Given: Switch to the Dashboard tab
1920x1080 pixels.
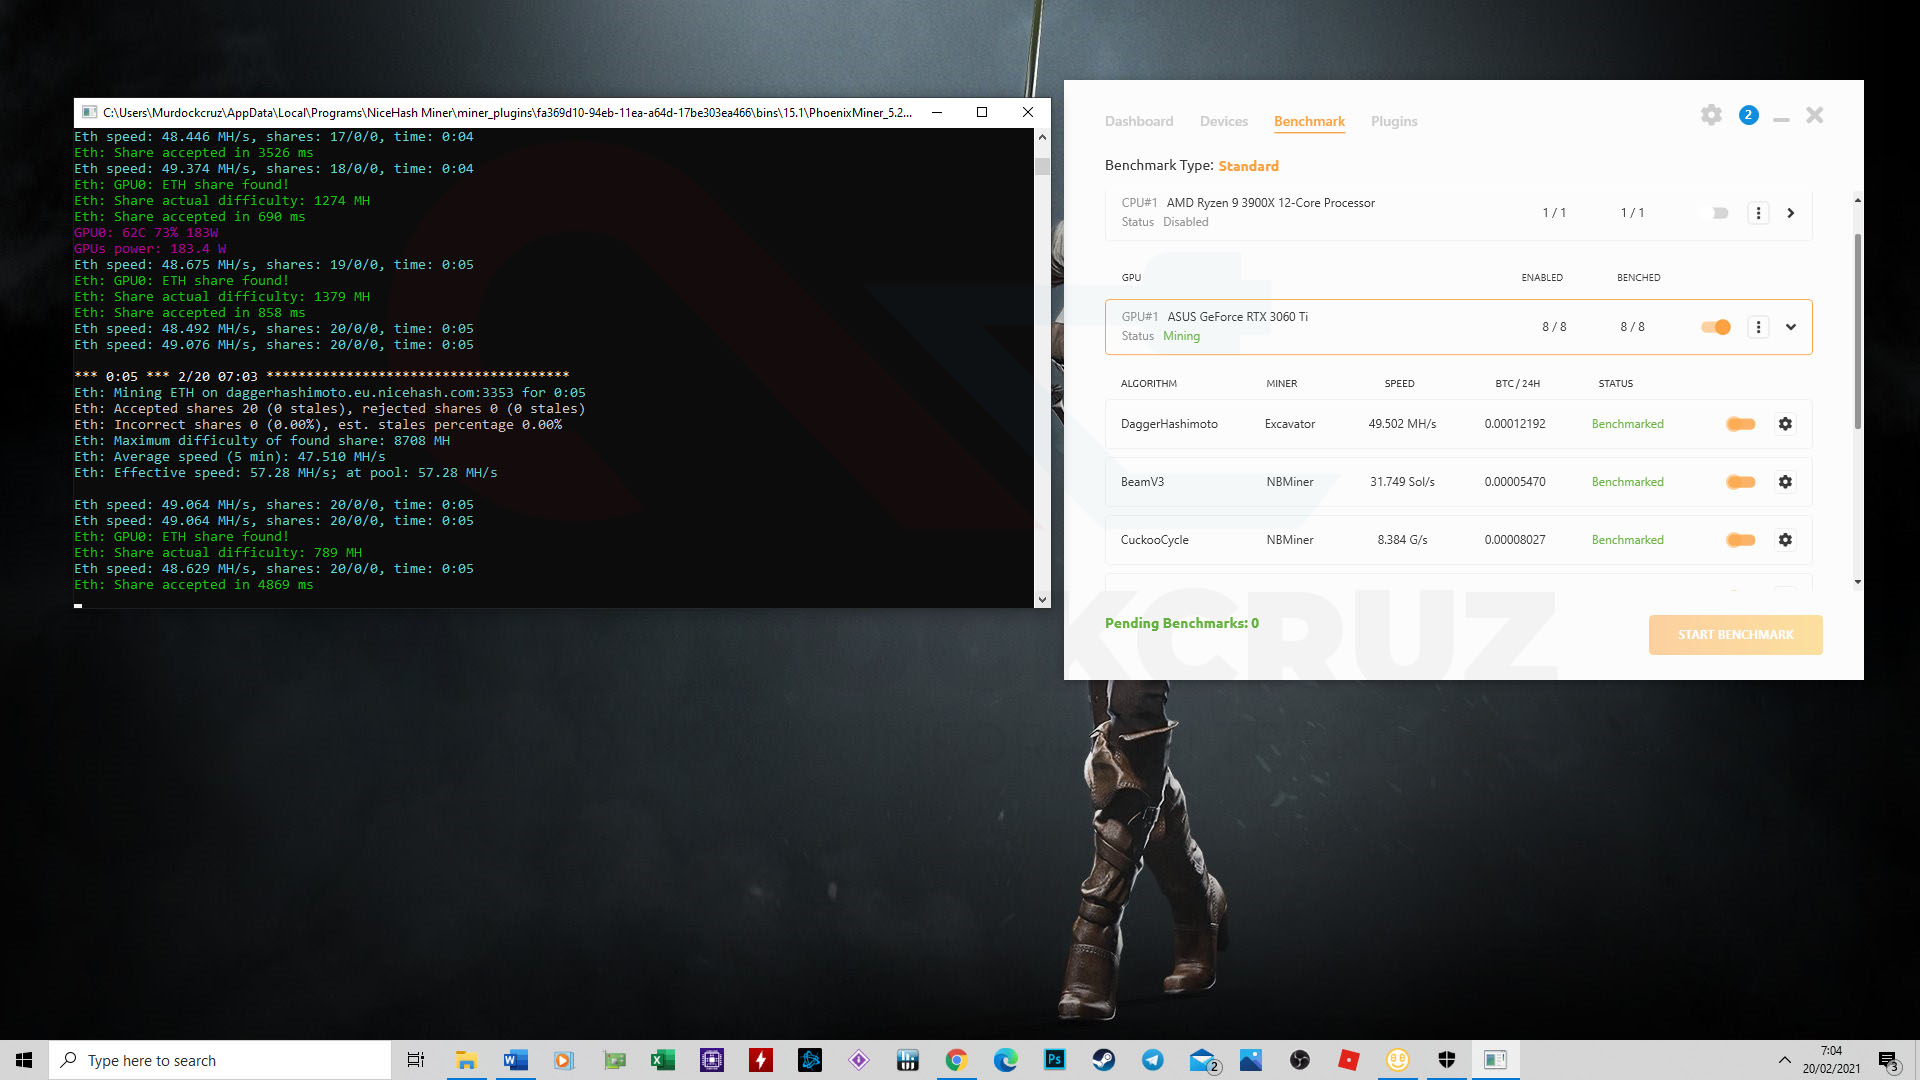Looking at the screenshot, I should click(1138, 121).
